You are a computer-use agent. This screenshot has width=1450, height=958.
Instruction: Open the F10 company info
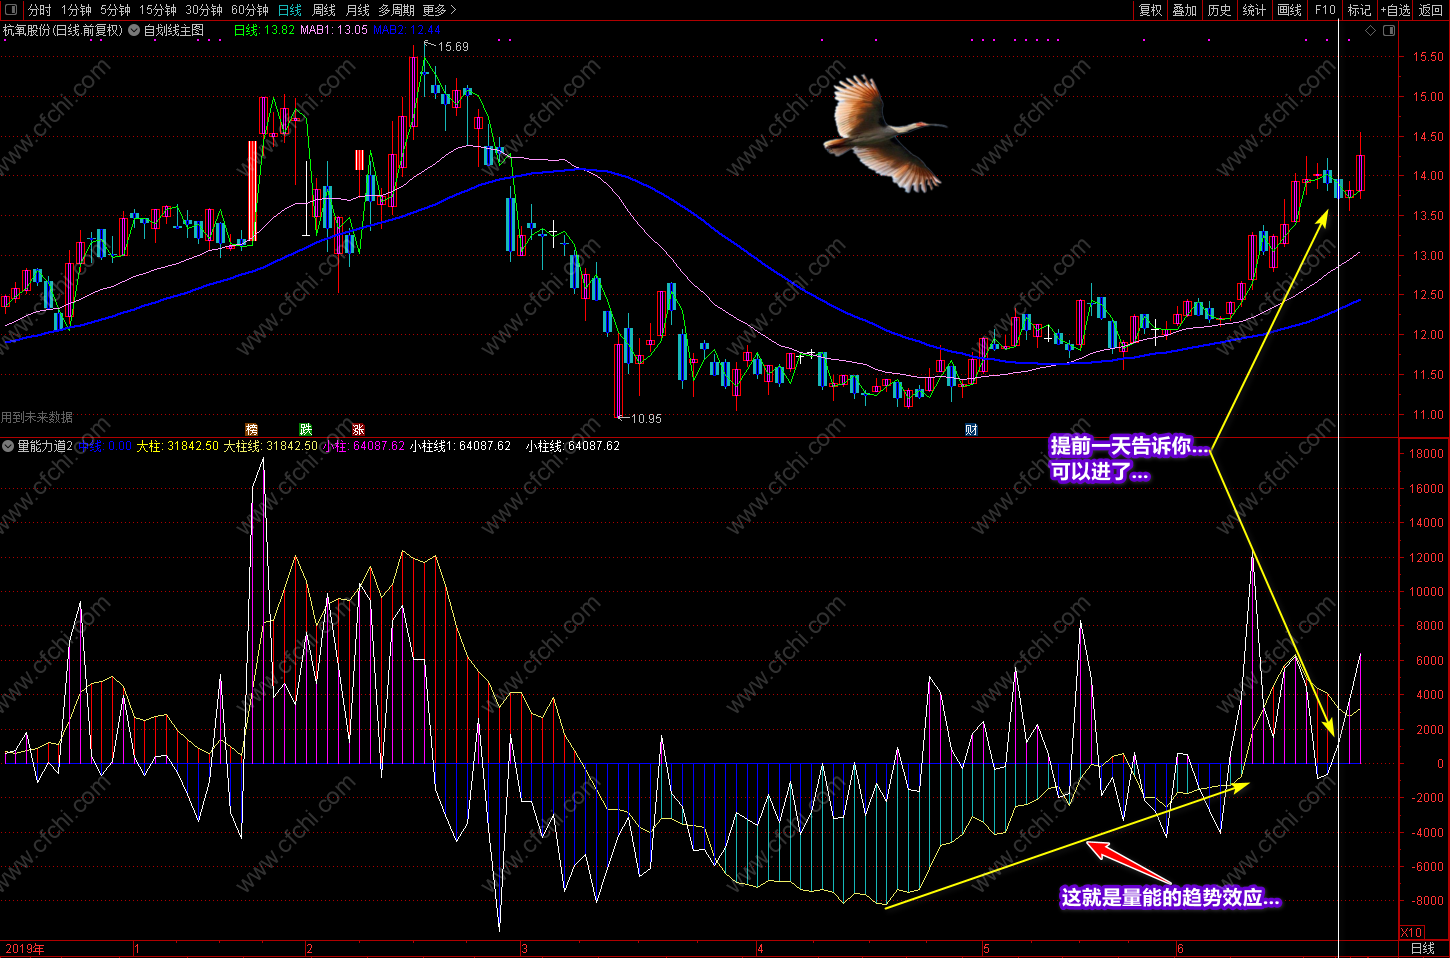point(1325,10)
